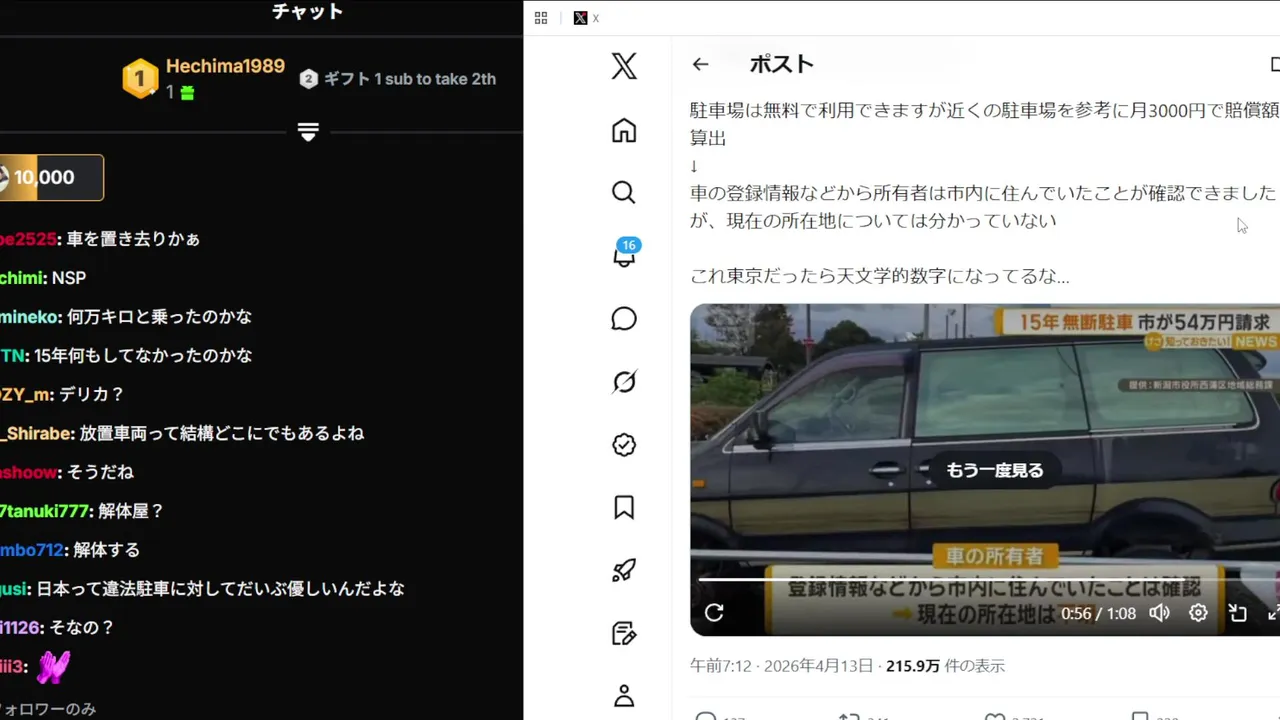
Task: Click post text これ東京だったら天文学的数字になってるな...
Action: 880,276
